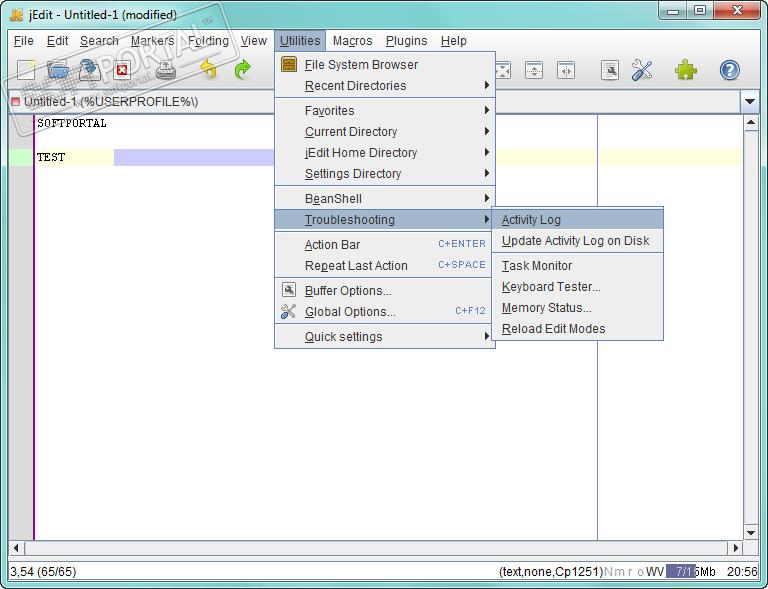Click the memory usage bar in status bar
The image size is (768, 589).
click(691, 571)
